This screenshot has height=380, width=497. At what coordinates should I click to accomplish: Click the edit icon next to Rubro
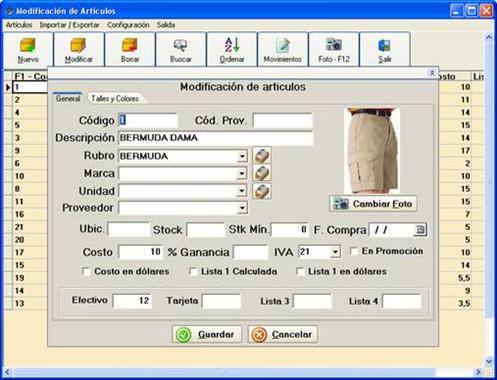pos(262,156)
